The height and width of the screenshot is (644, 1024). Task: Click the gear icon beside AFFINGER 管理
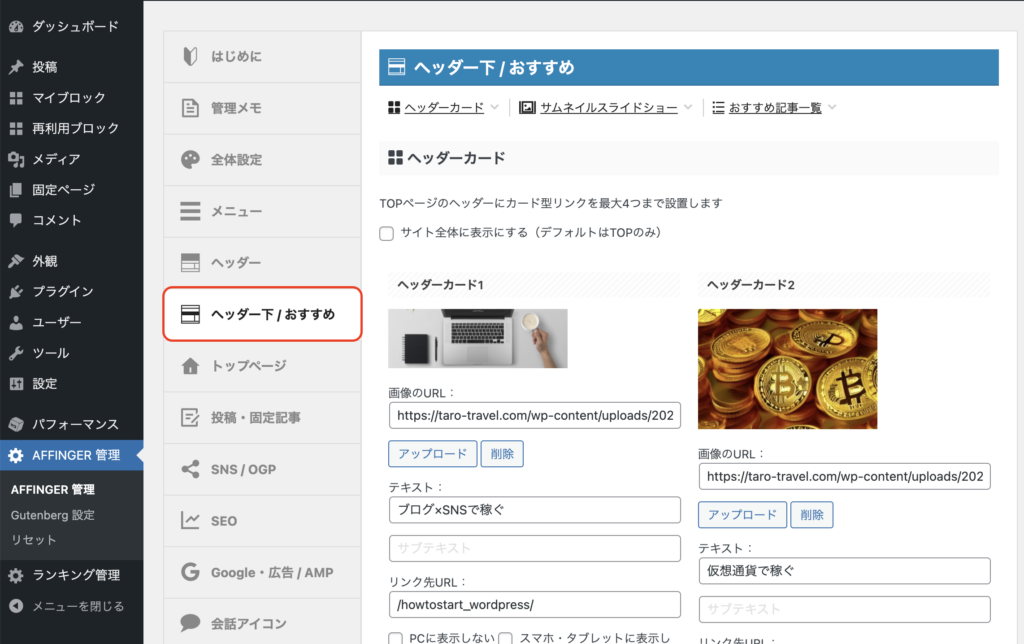16,455
